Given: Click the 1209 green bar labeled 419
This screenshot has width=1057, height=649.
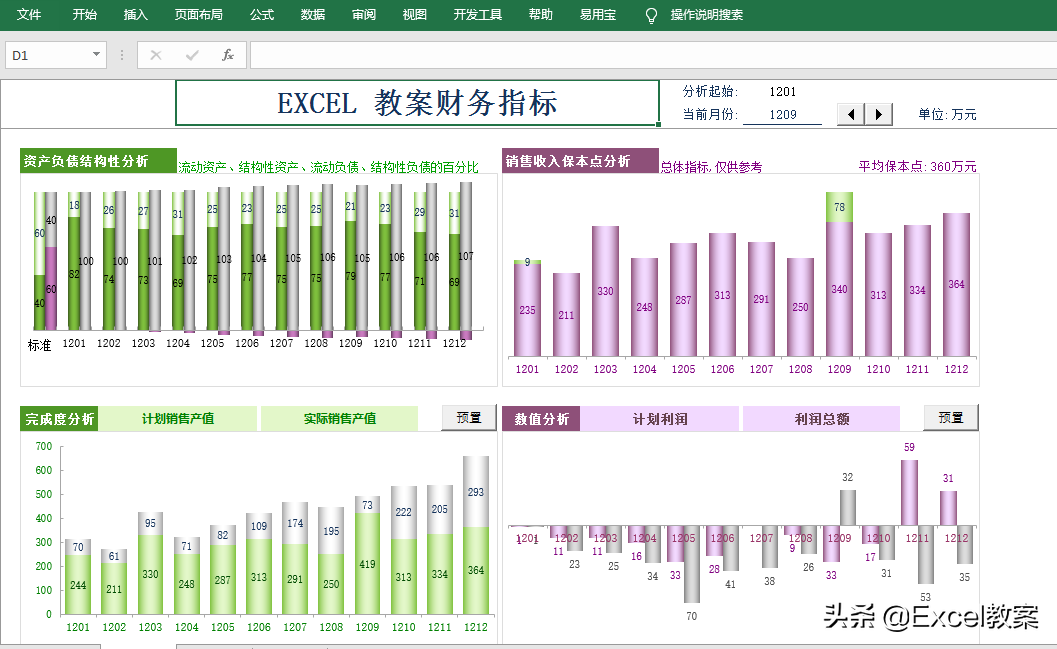Looking at the screenshot, I should (x=367, y=564).
